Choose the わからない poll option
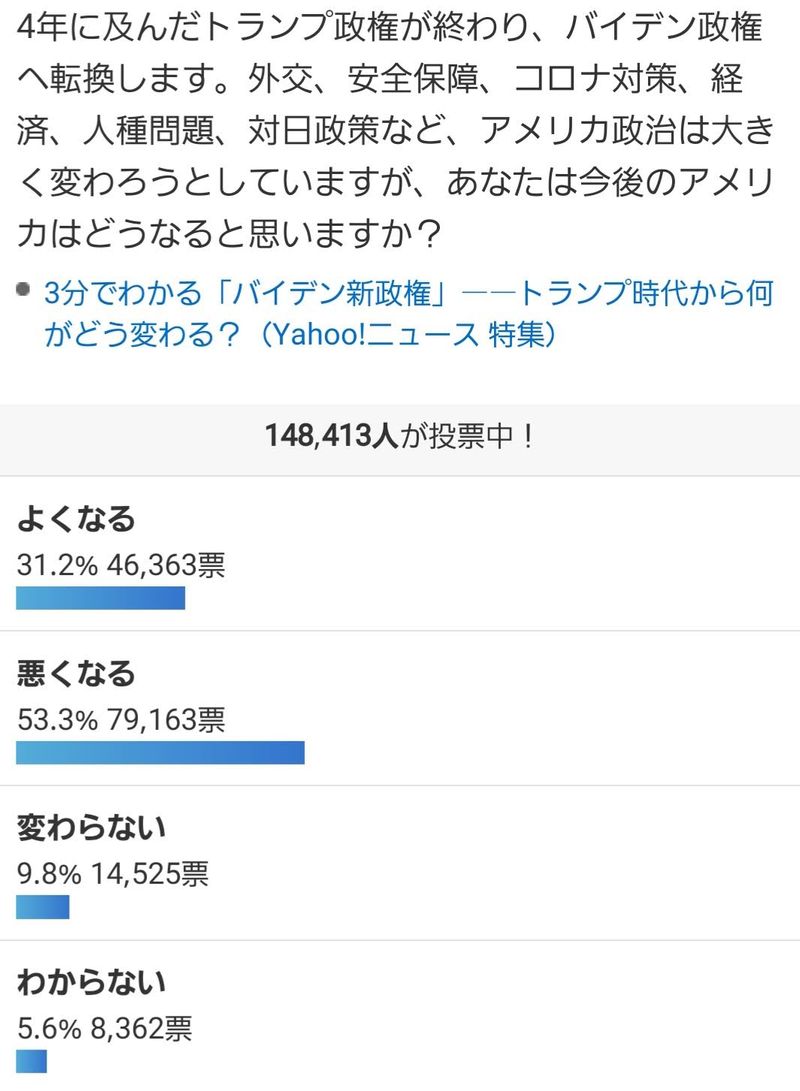 [x=91, y=982]
